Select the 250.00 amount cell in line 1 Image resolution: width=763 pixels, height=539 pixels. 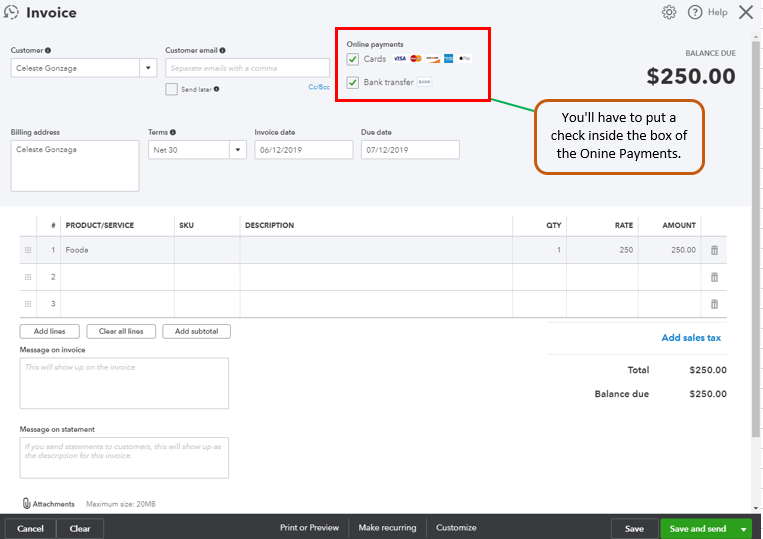point(670,250)
